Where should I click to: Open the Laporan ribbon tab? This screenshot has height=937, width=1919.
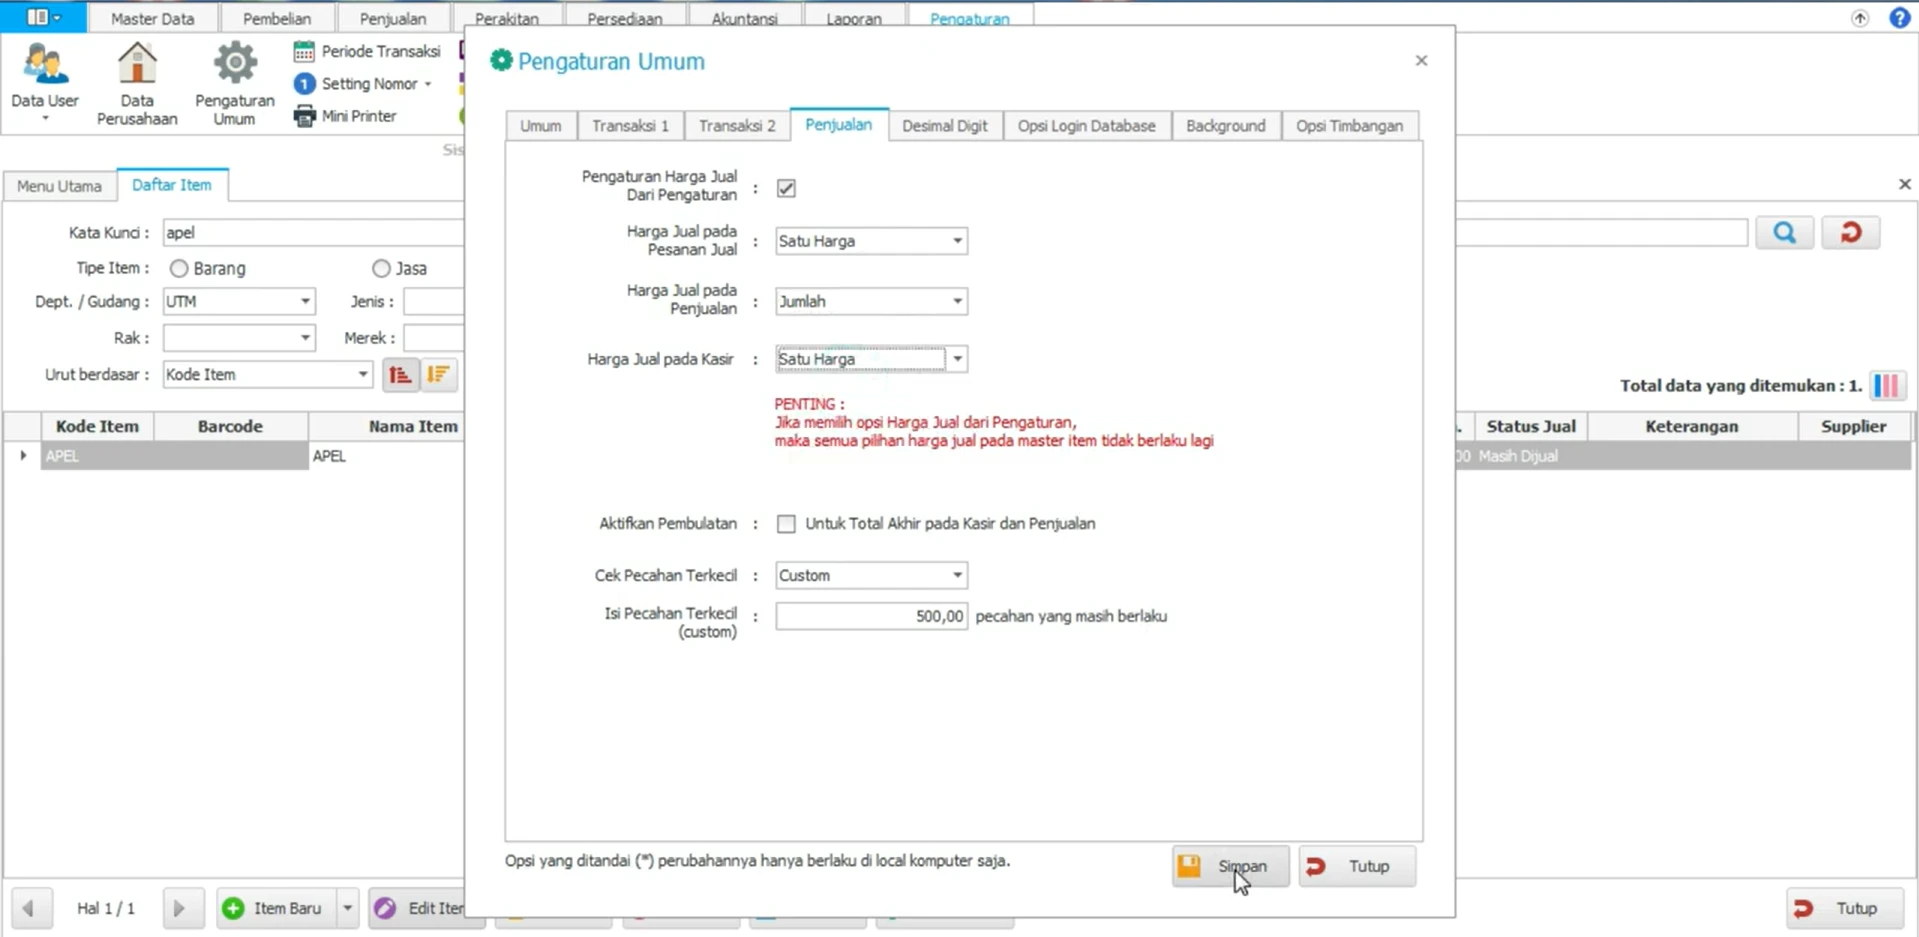(854, 18)
